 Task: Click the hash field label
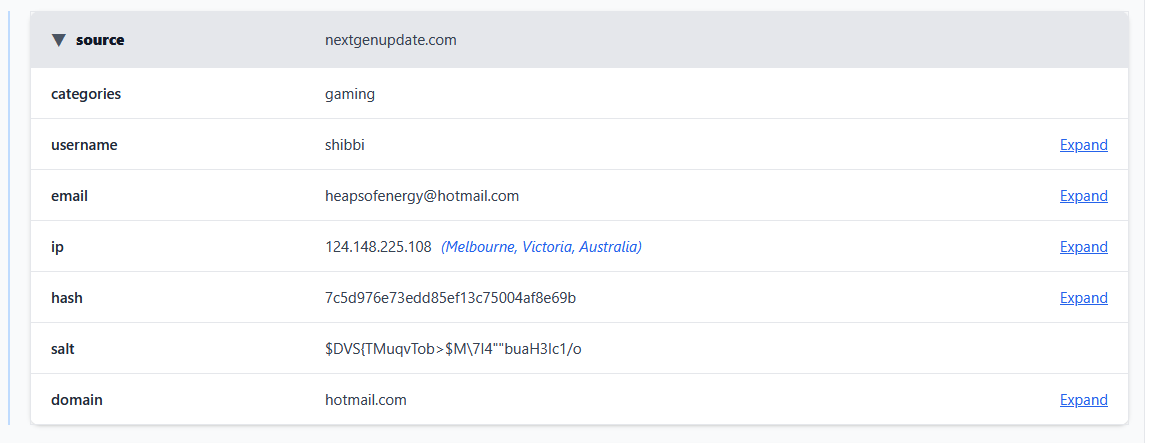[66, 298]
